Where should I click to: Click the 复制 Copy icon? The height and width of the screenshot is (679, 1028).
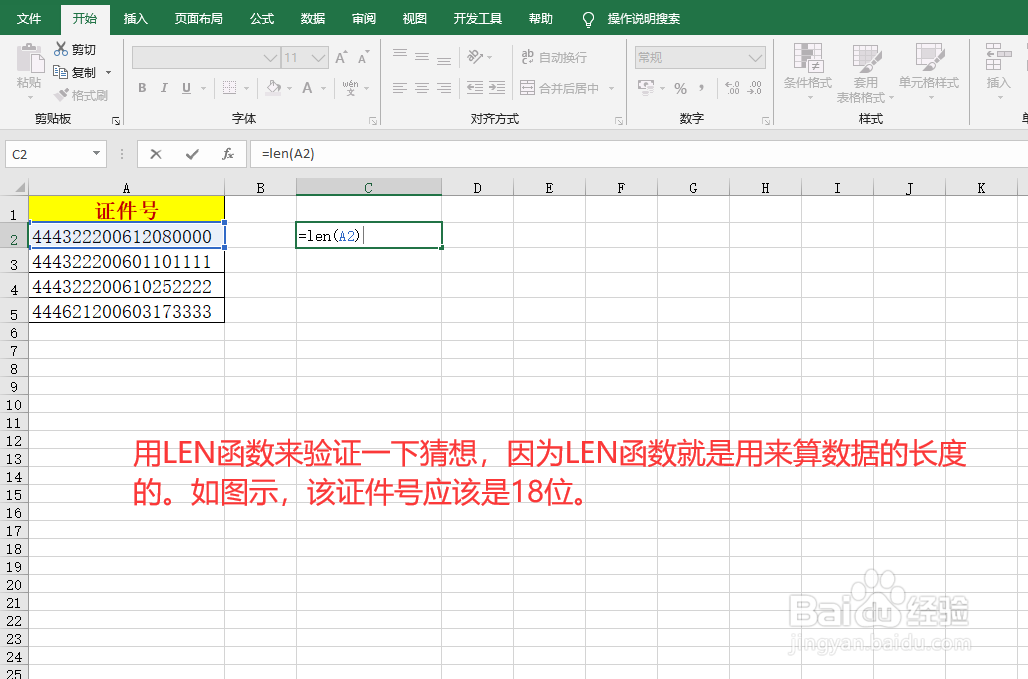60,71
